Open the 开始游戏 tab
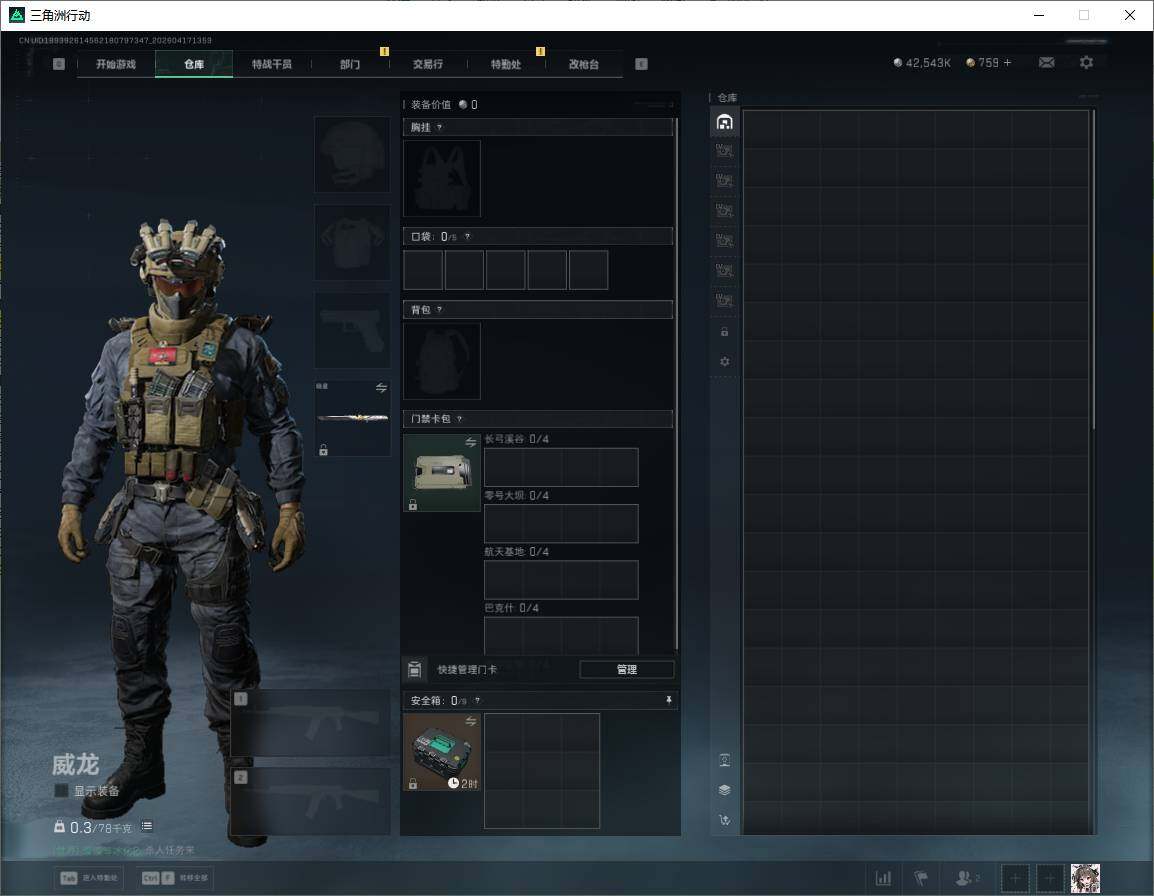This screenshot has height=896, width=1154. (x=116, y=64)
